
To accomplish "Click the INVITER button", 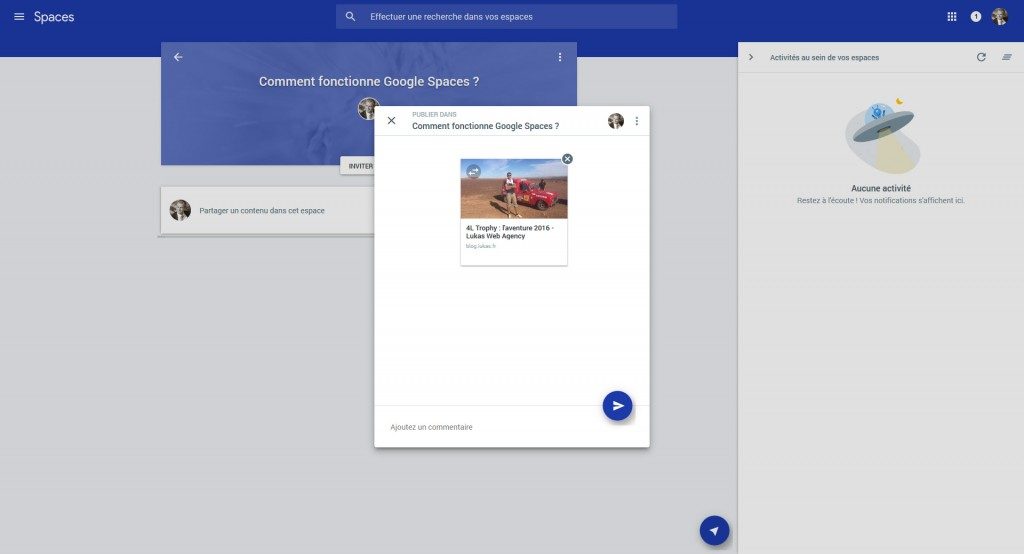I will coord(359,166).
